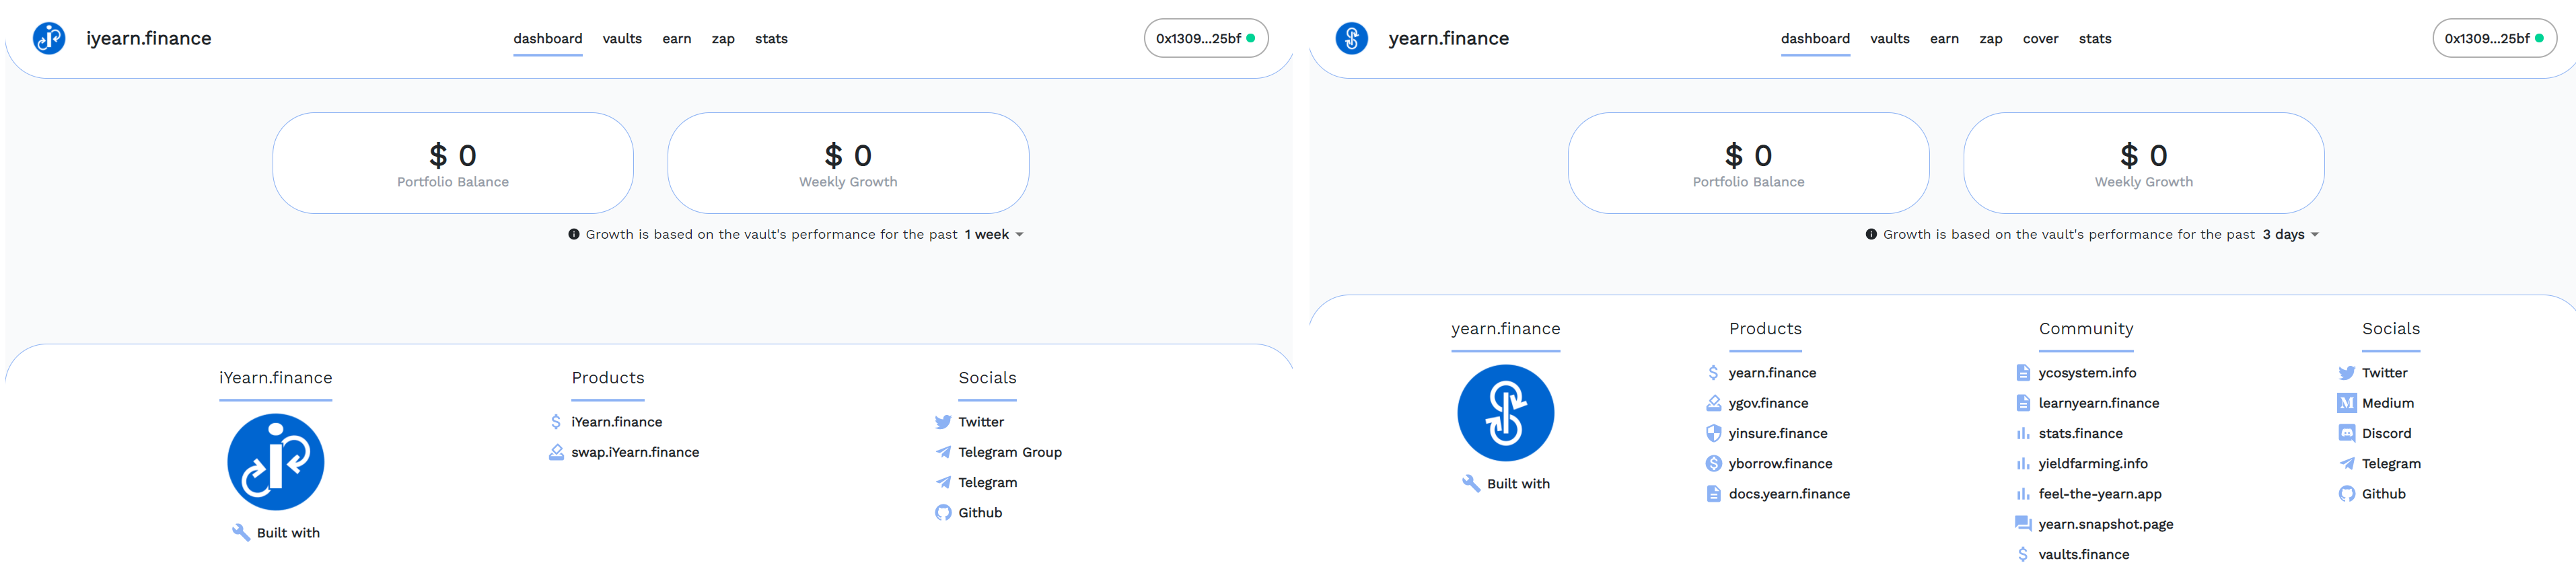Viewport: 2576px width, 571px height.
Task: Click the iyearn.finance logo in header
Action: [x=49, y=38]
